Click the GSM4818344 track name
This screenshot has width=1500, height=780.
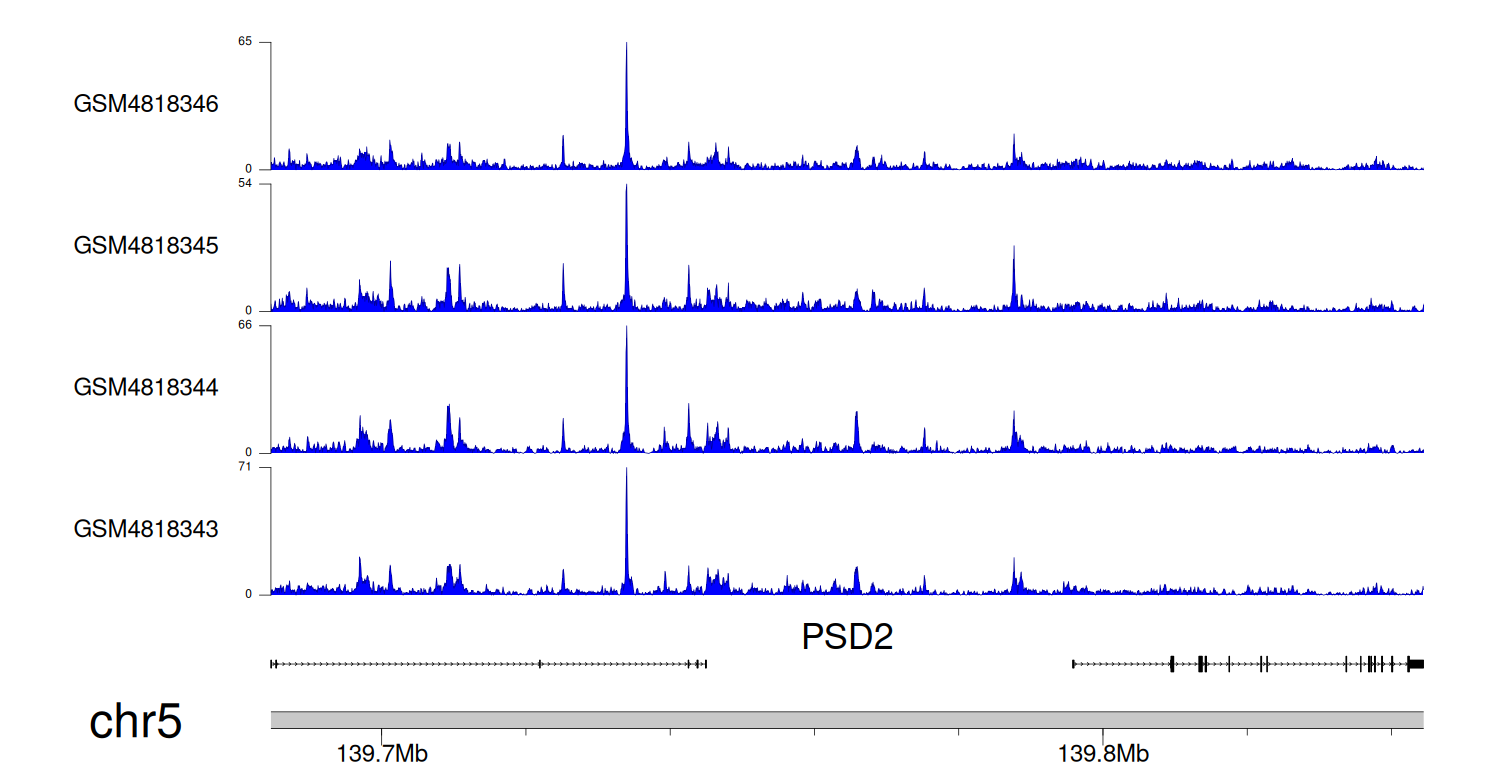pos(146,386)
